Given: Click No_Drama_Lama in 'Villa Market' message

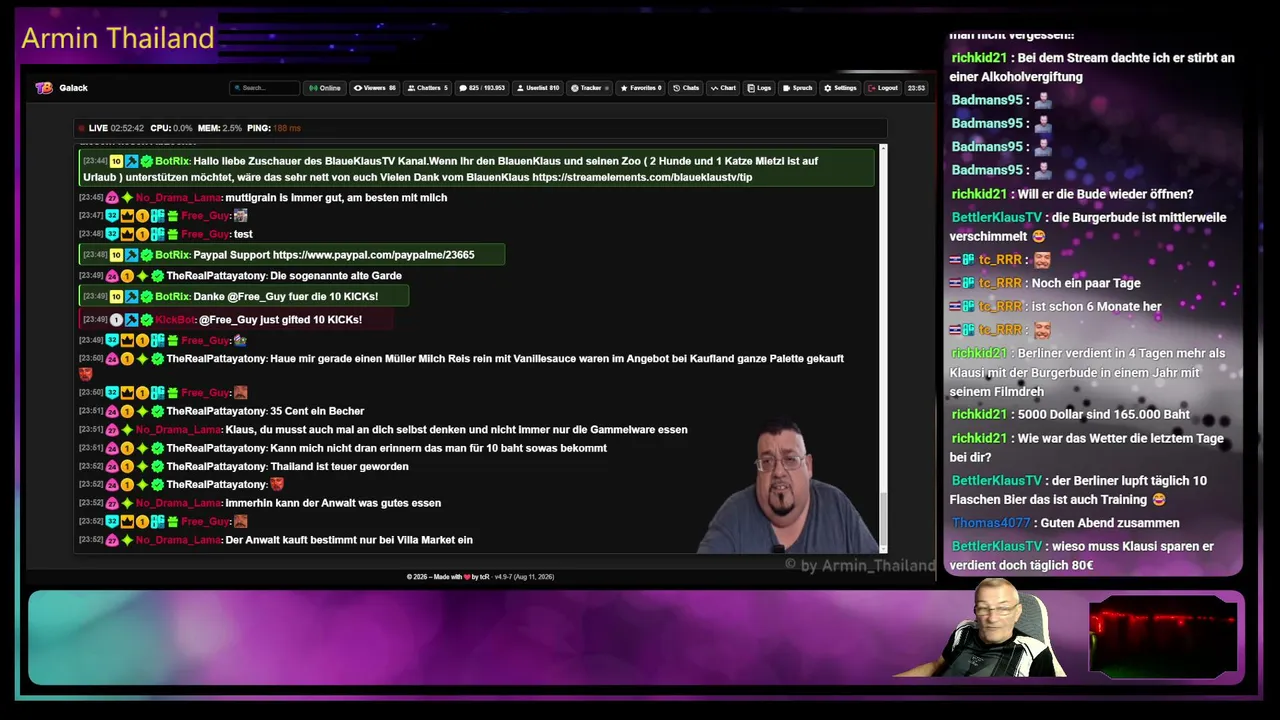Looking at the screenshot, I should [178, 540].
